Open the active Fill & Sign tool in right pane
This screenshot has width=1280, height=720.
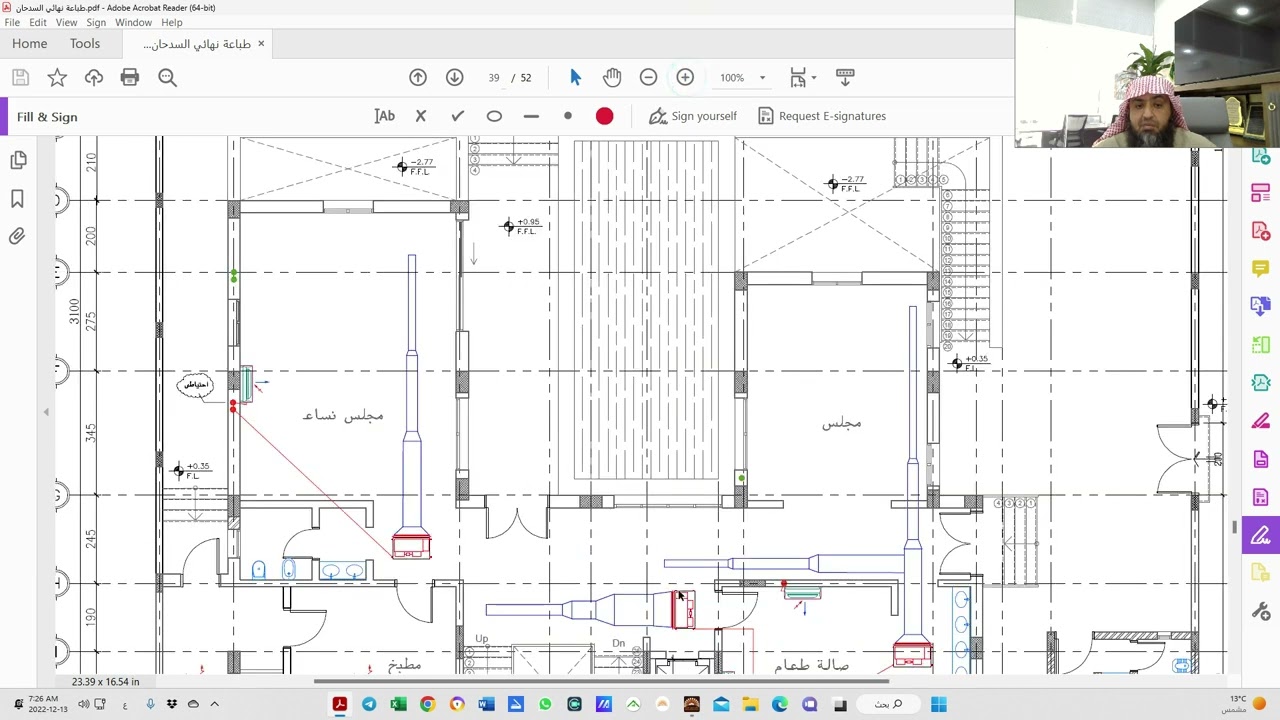[x=1260, y=535]
